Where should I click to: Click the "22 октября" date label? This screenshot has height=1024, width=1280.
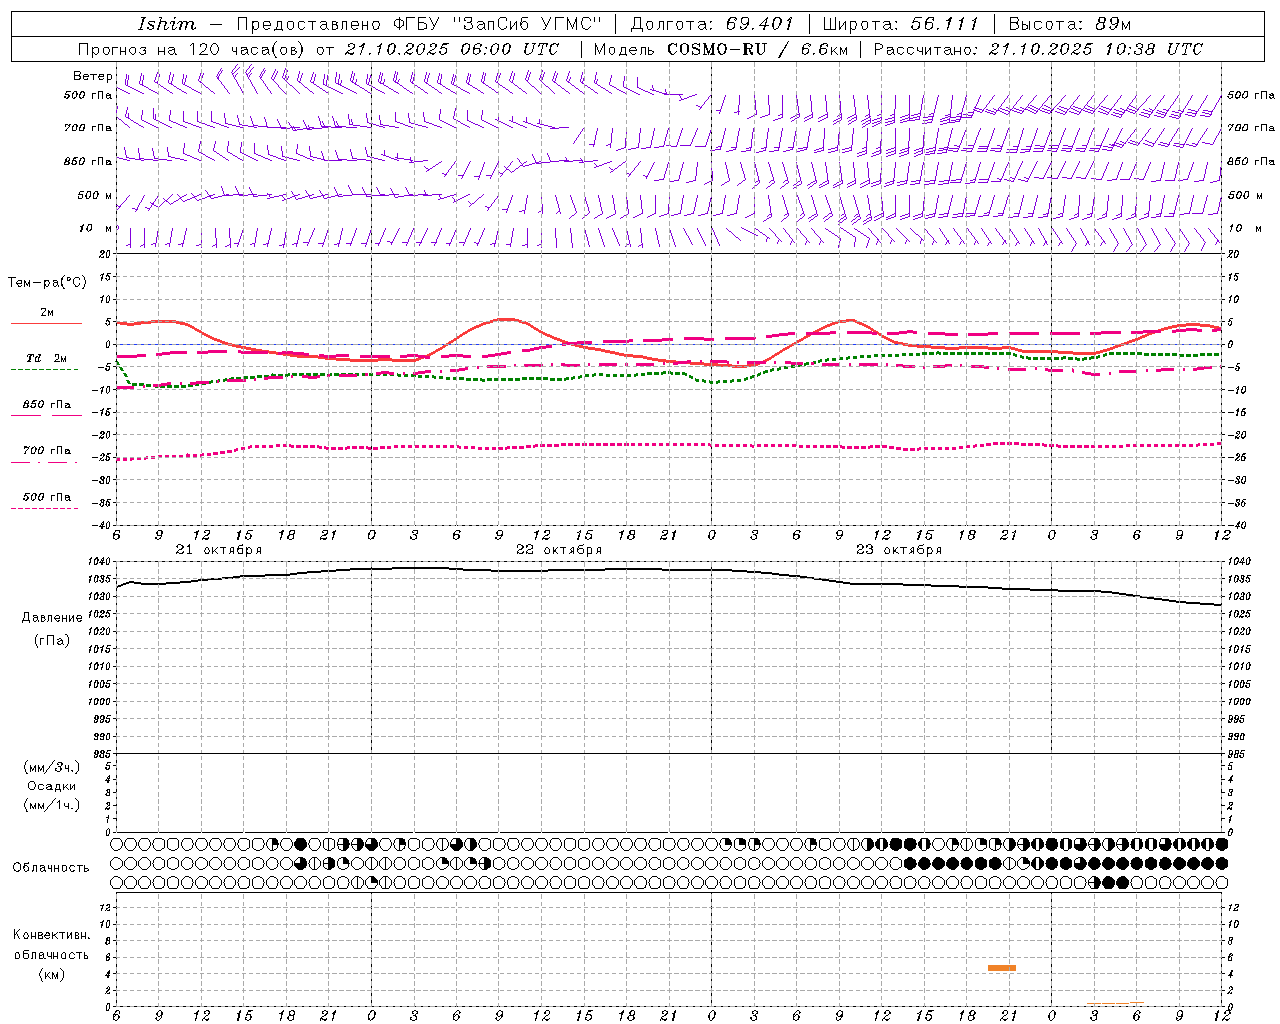(x=558, y=550)
